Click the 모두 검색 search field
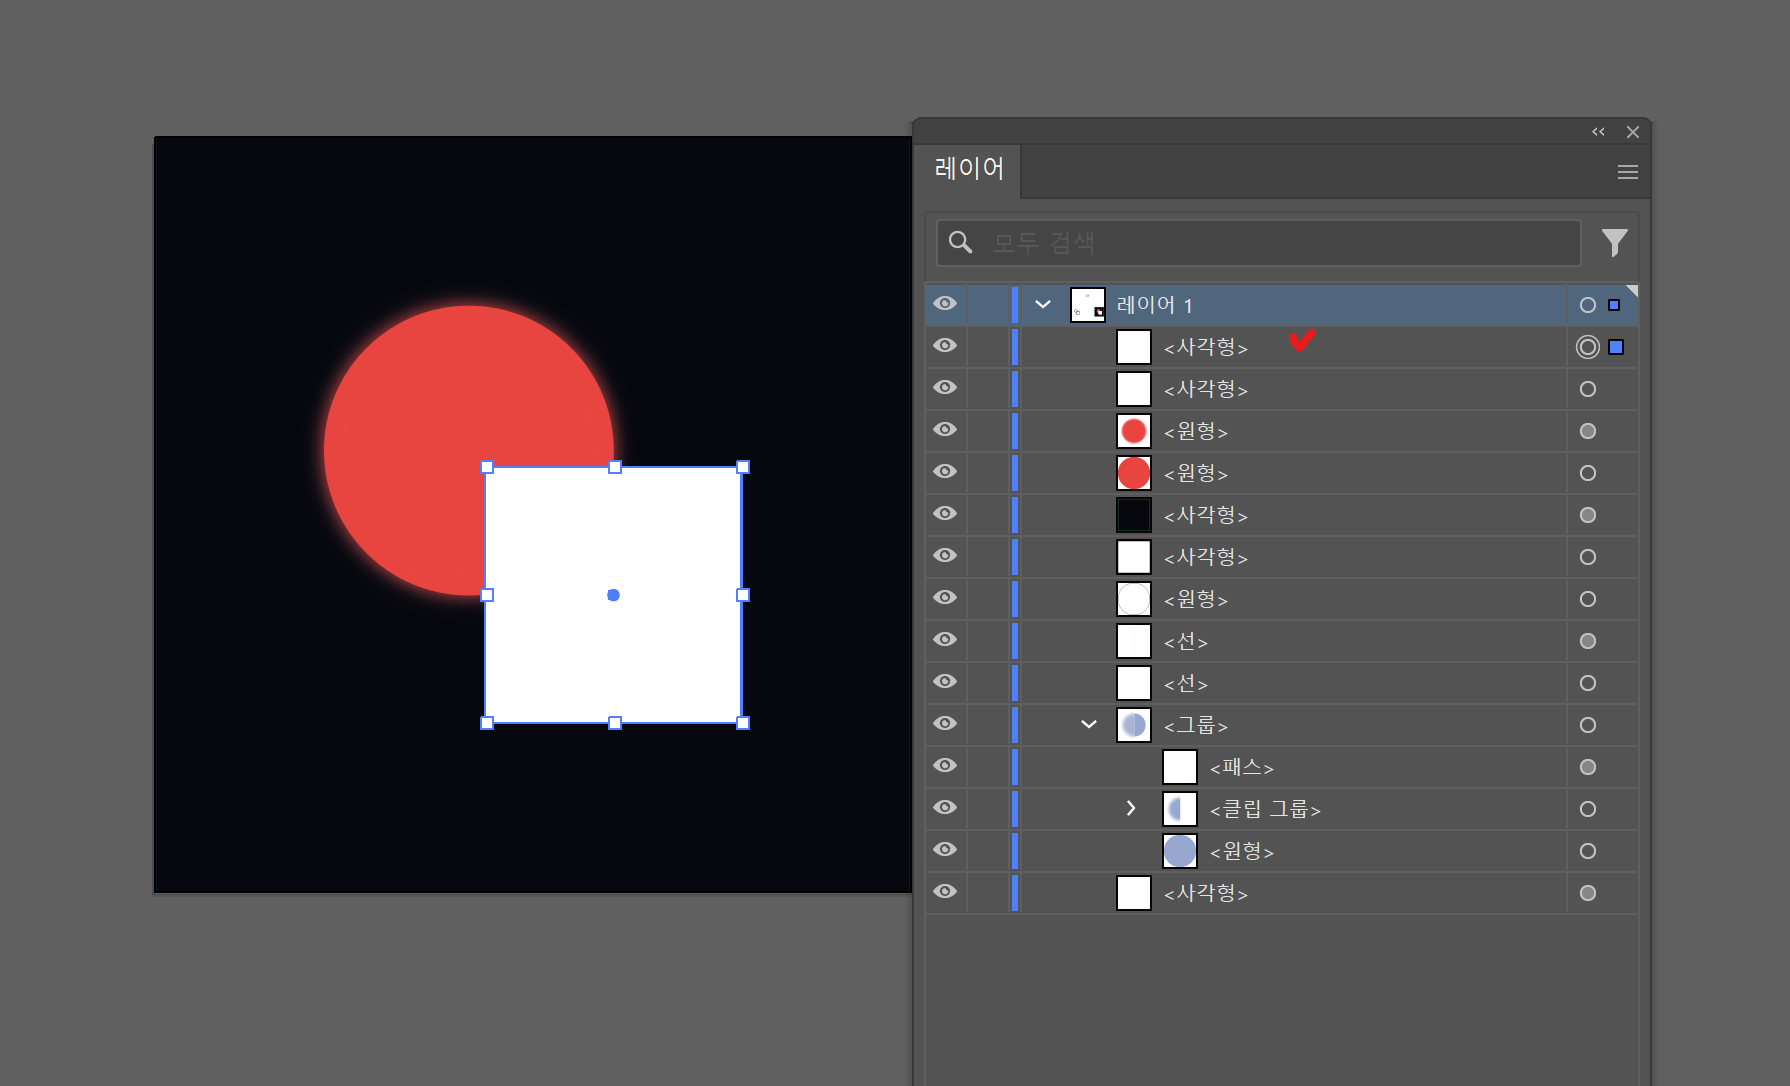Viewport: 1790px width, 1086px height. tap(1258, 243)
